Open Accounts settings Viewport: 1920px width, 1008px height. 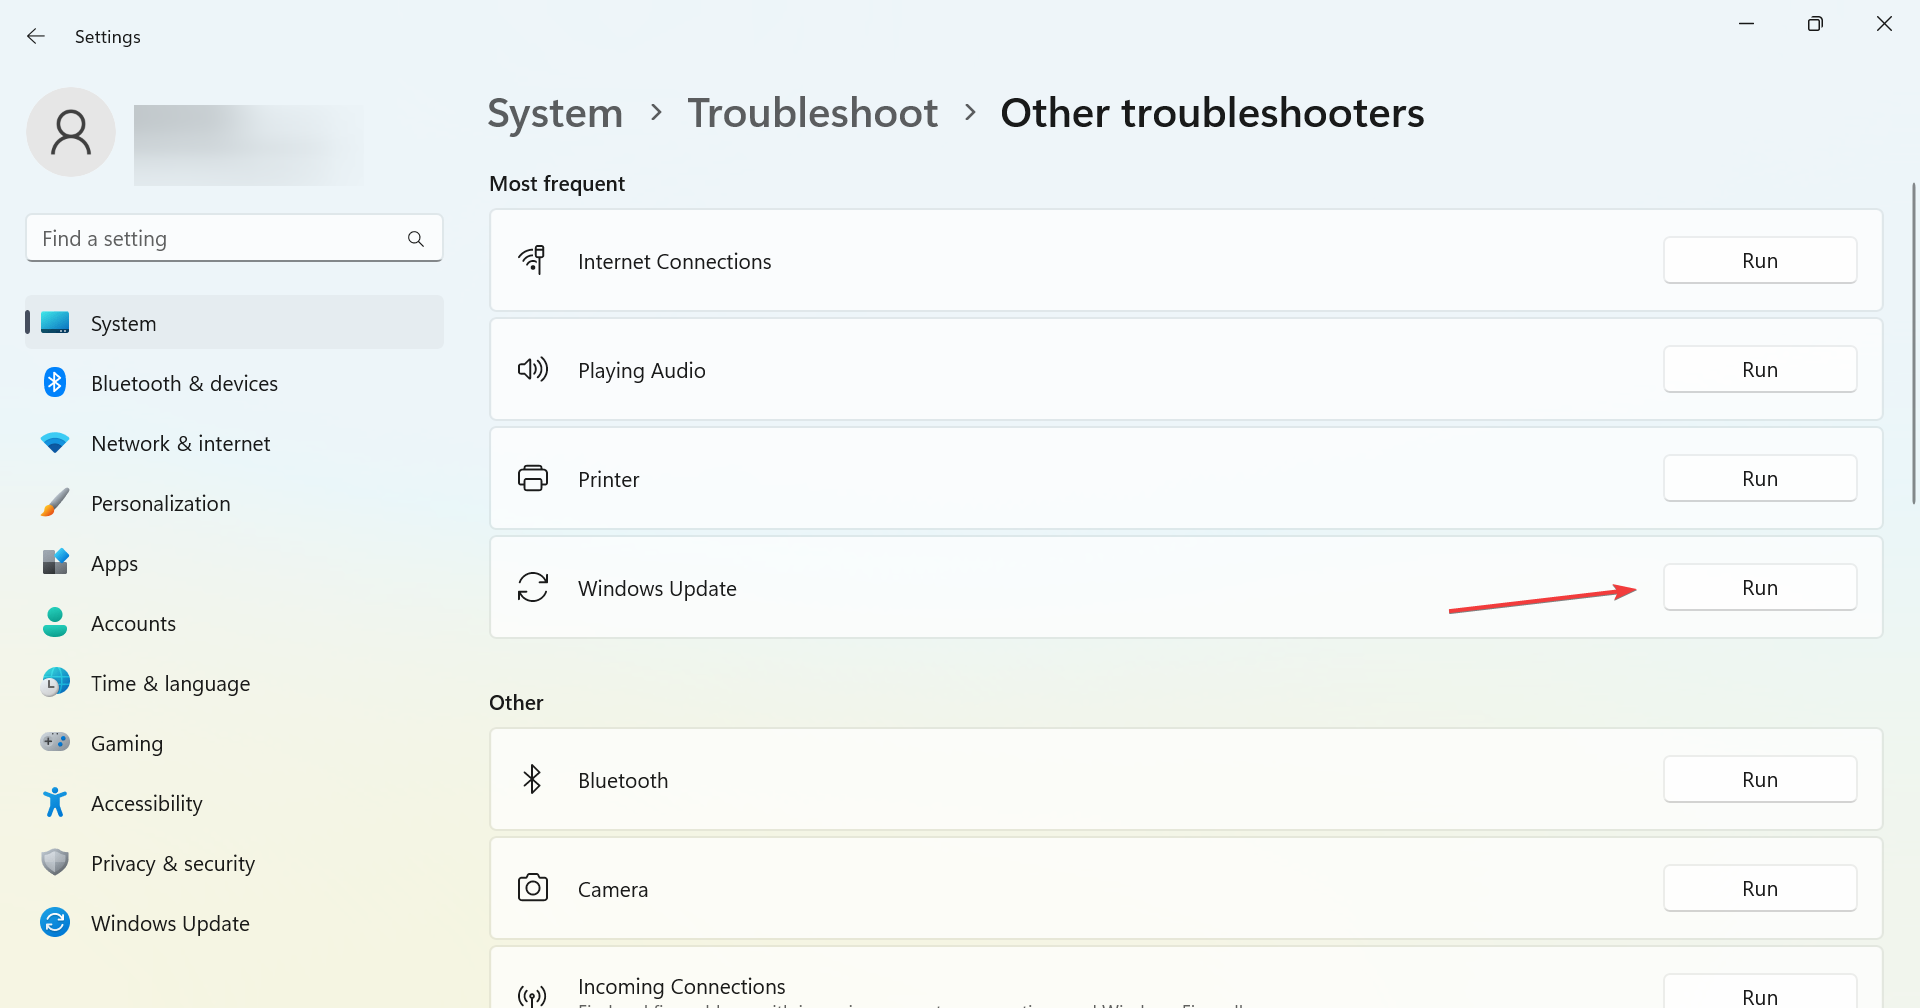pyautogui.click(x=234, y=623)
